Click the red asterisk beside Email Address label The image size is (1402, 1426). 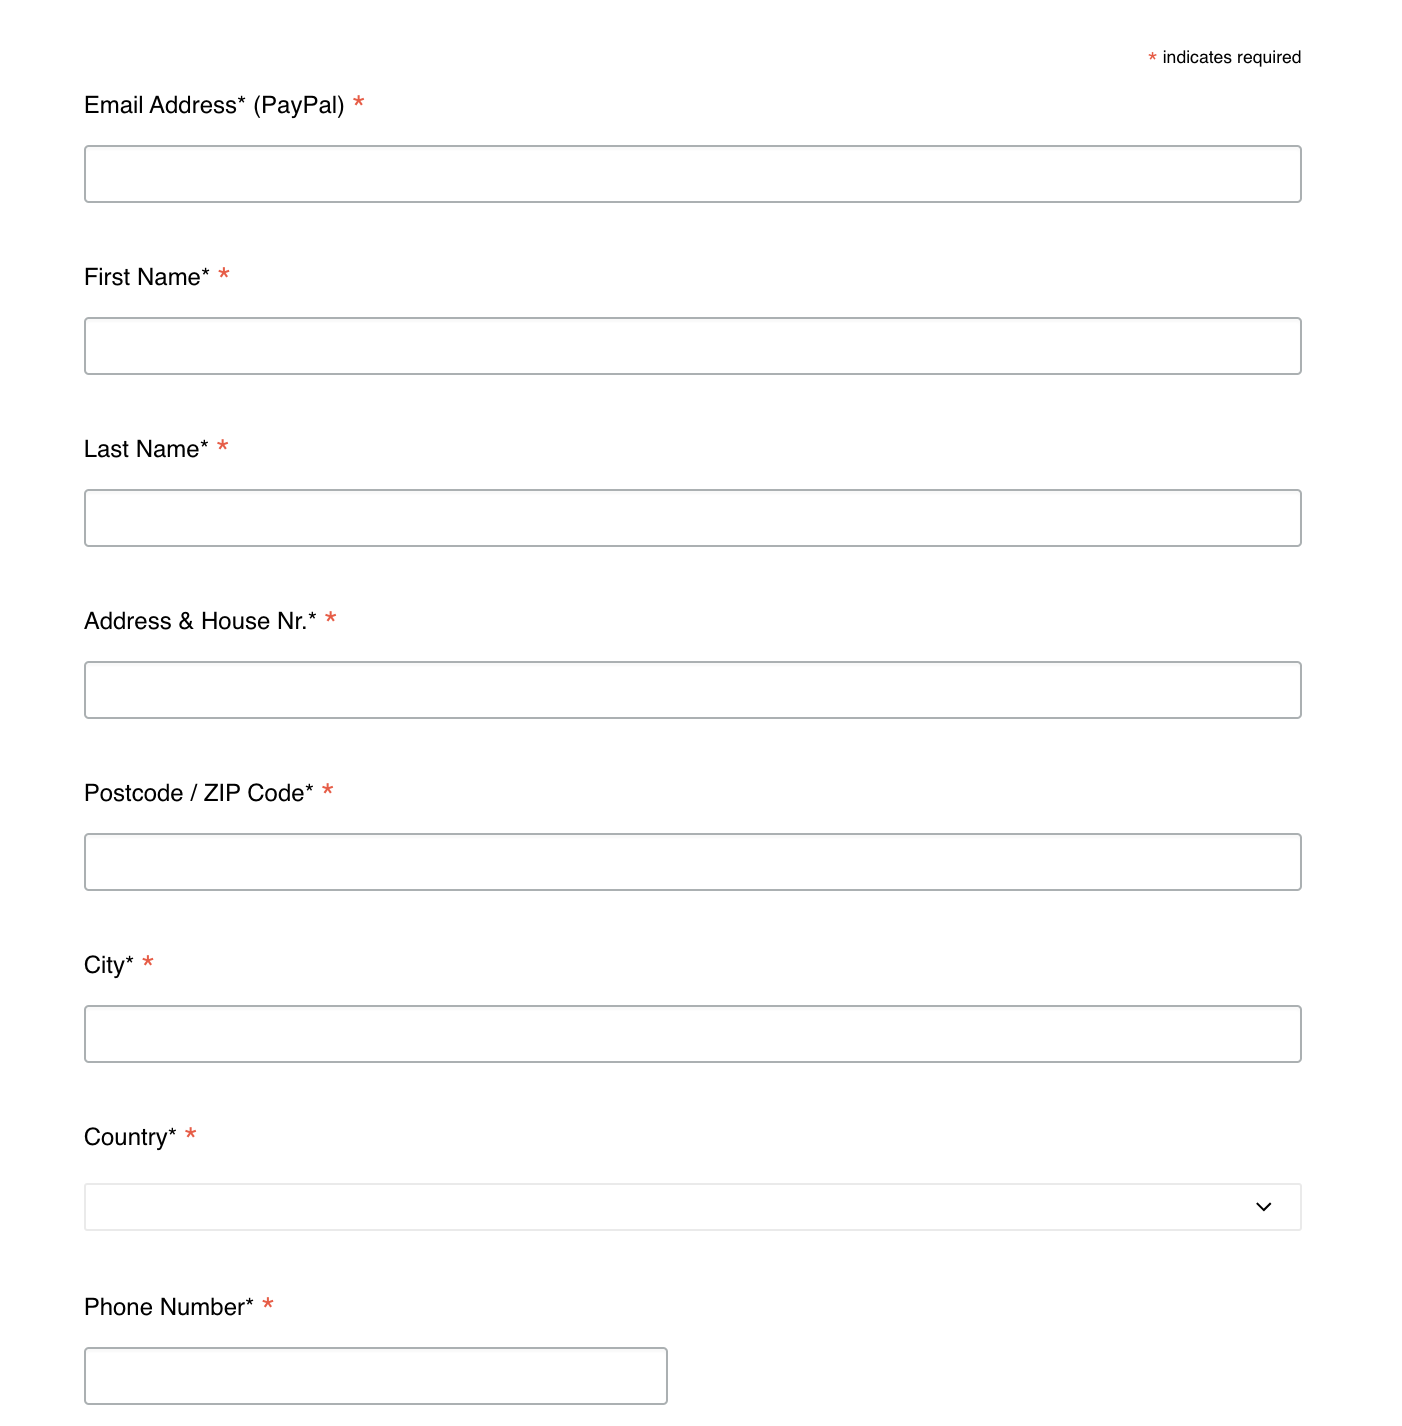tap(358, 103)
